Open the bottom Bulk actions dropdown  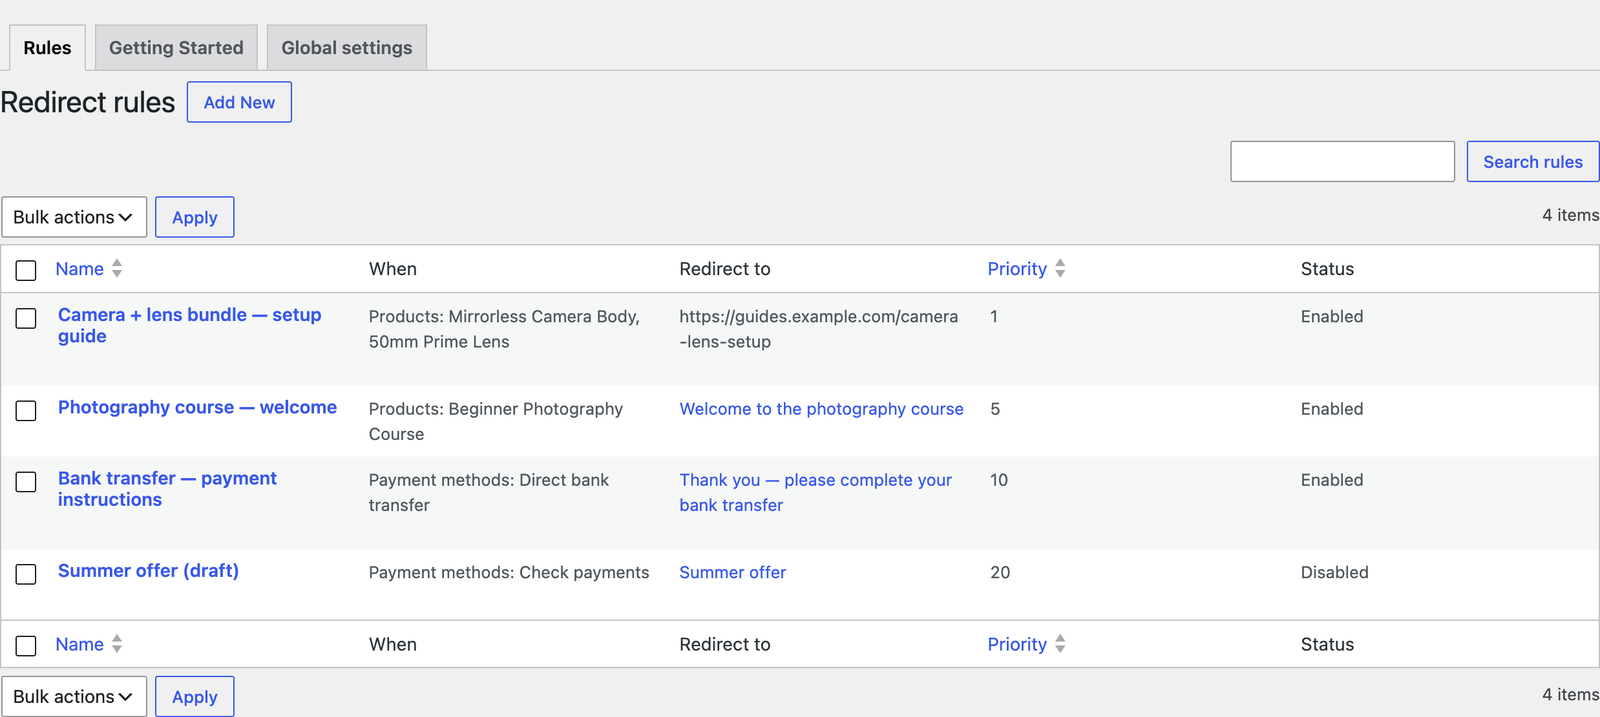coord(74,696)
